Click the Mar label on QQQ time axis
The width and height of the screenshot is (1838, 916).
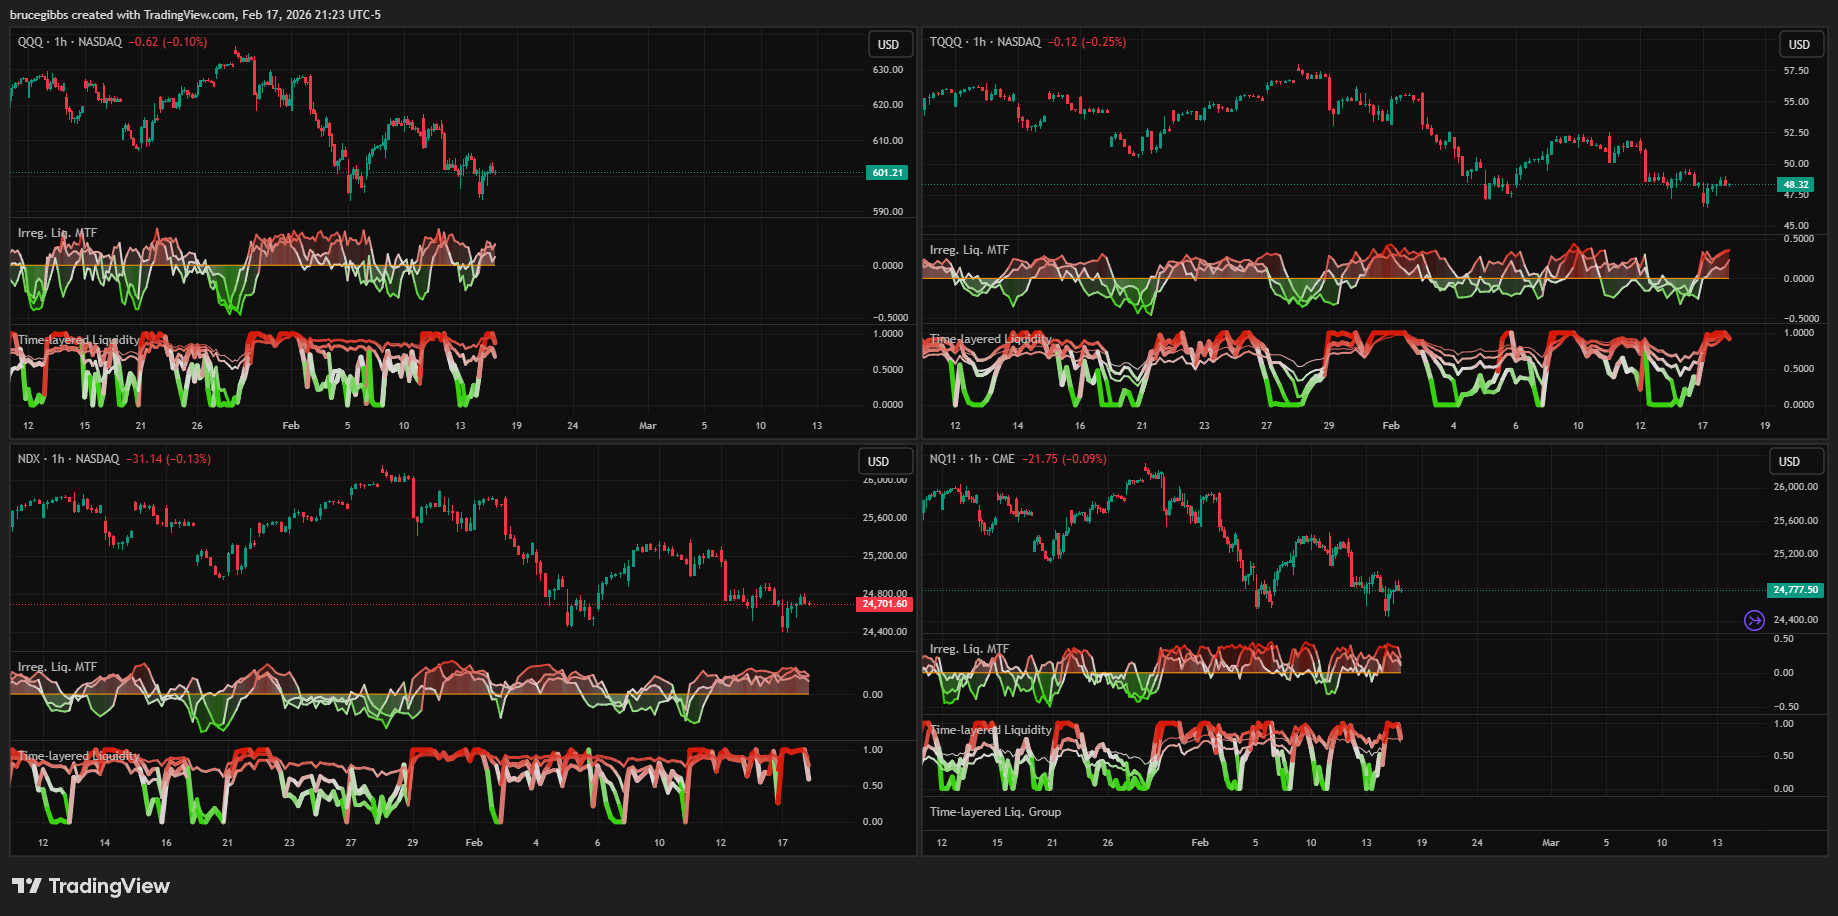pos(648,426)
